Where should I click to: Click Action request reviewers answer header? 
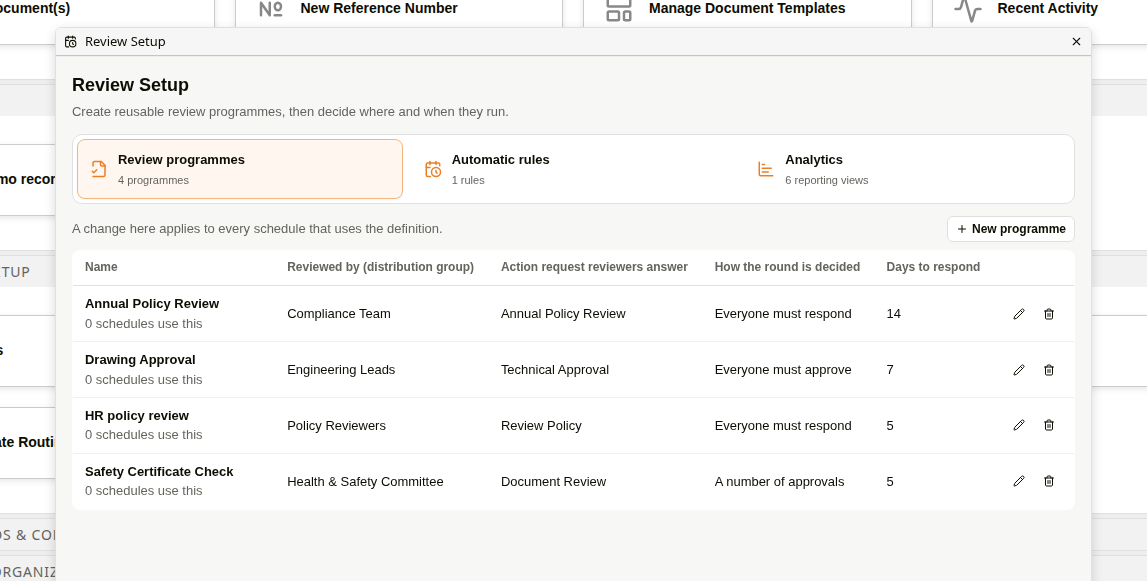tap(594, 267)
